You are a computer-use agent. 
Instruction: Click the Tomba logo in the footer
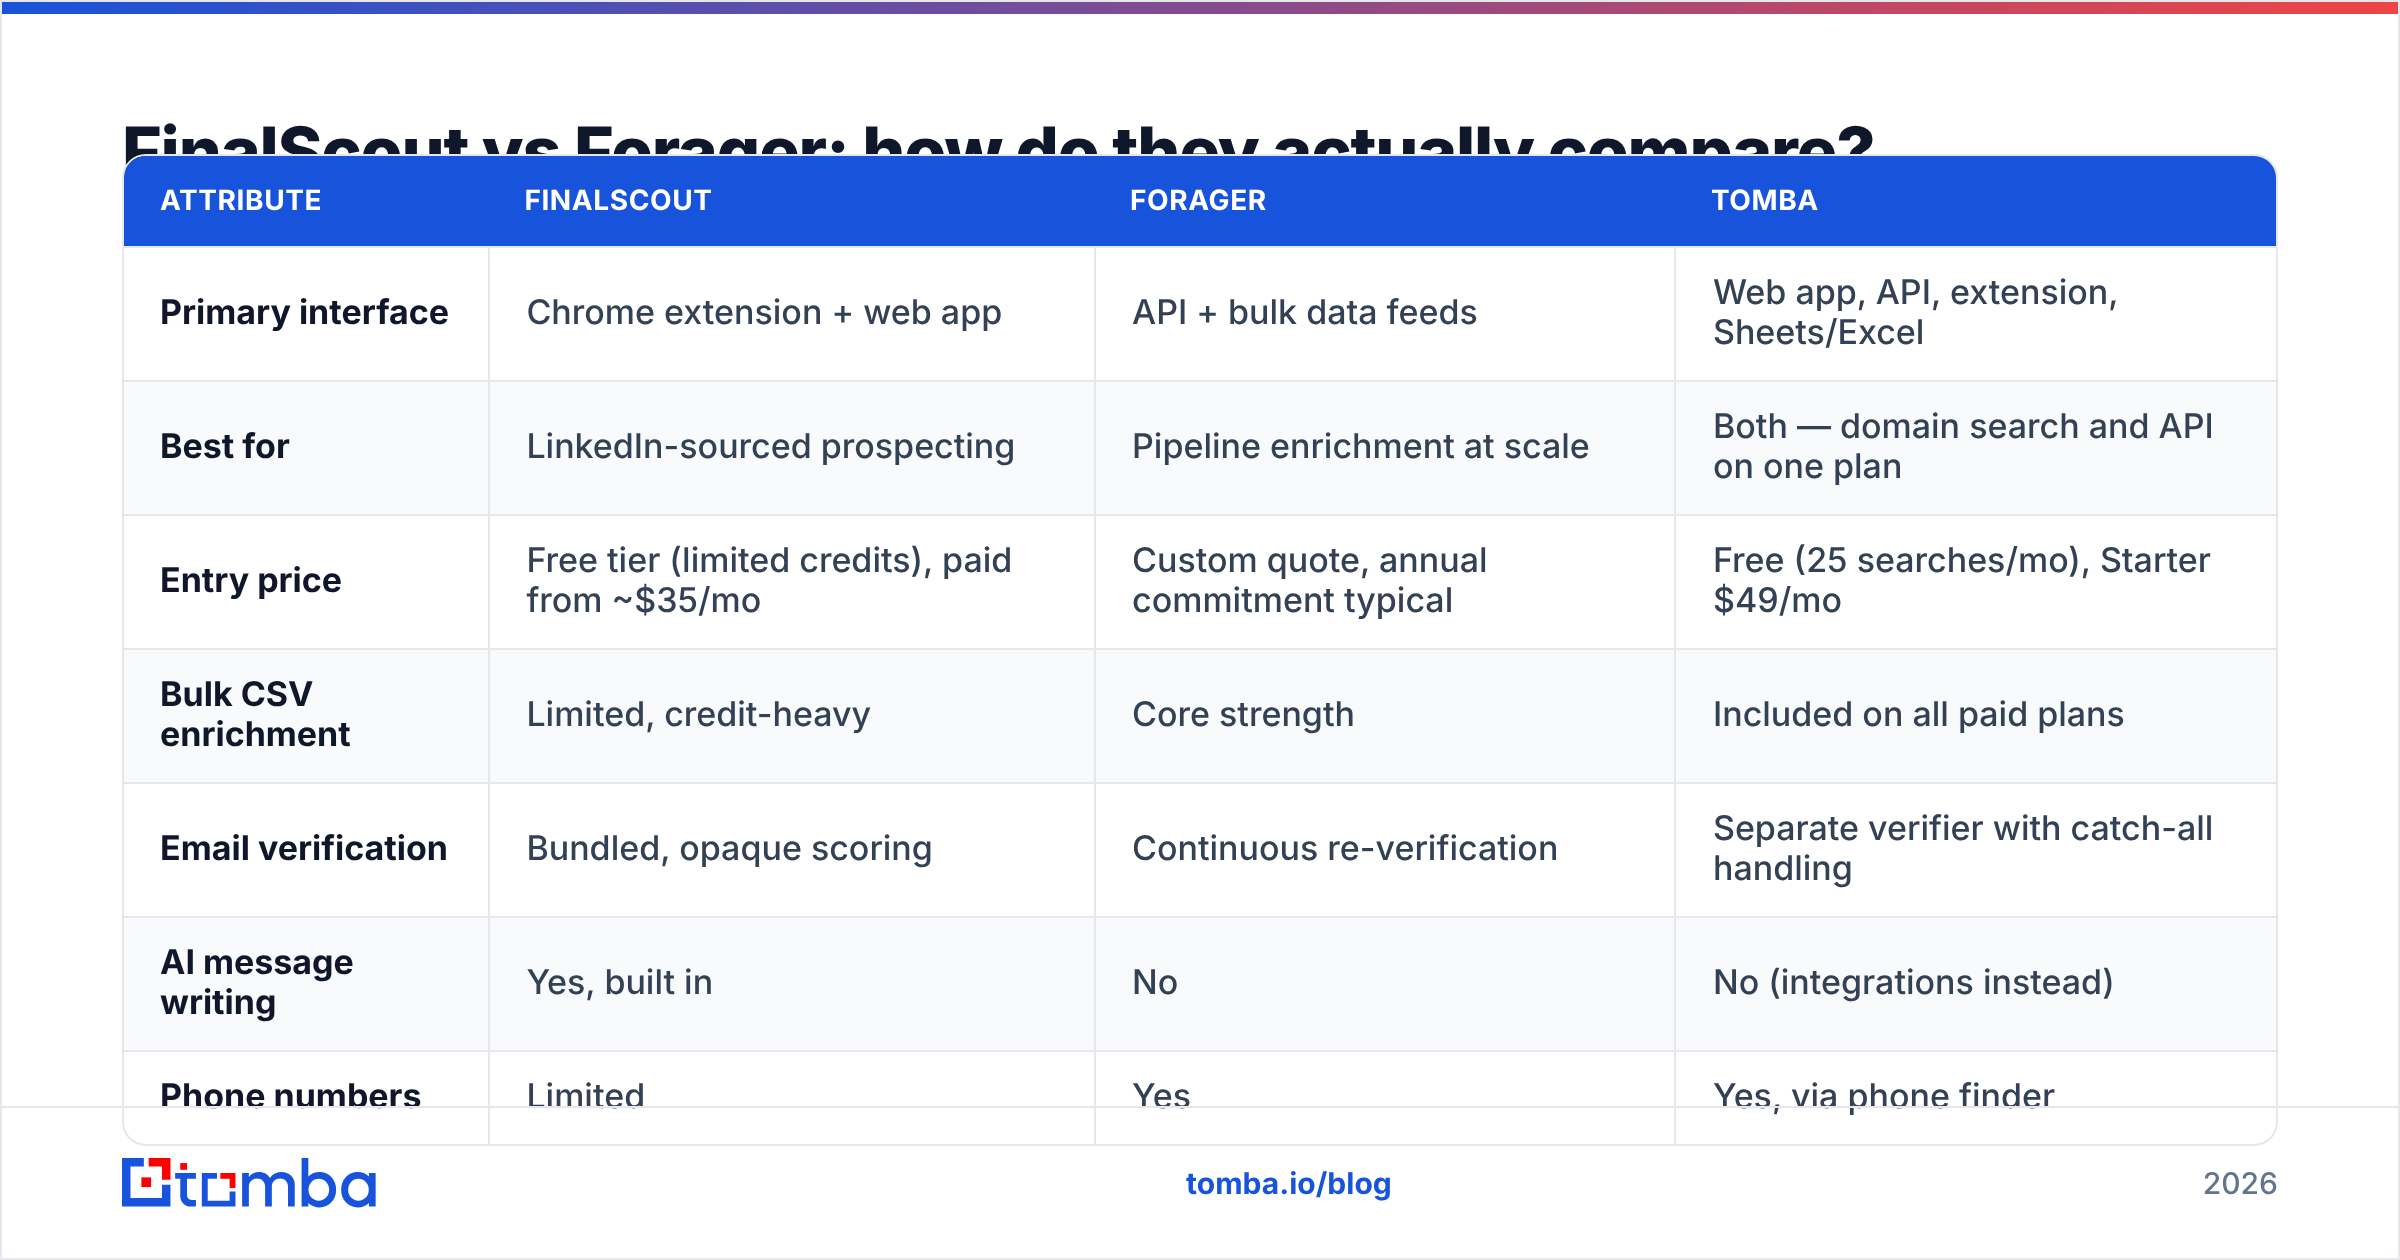coord(249,1183)
